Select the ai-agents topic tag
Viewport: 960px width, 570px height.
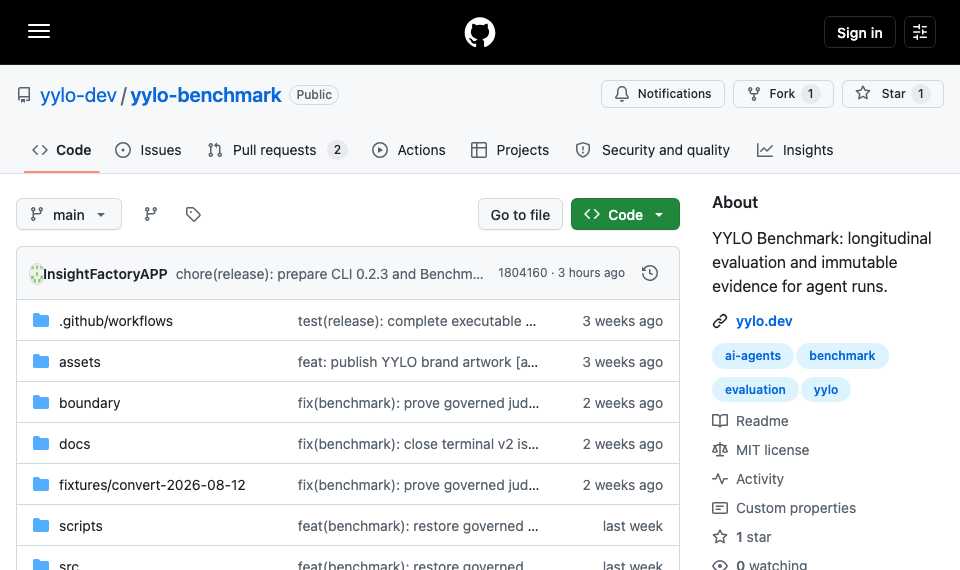(x=752, y=356)
